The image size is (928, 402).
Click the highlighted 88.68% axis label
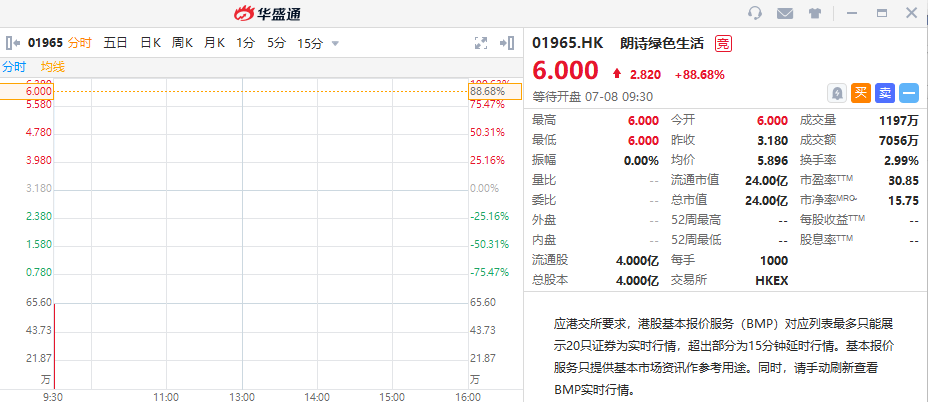point(495,91)
